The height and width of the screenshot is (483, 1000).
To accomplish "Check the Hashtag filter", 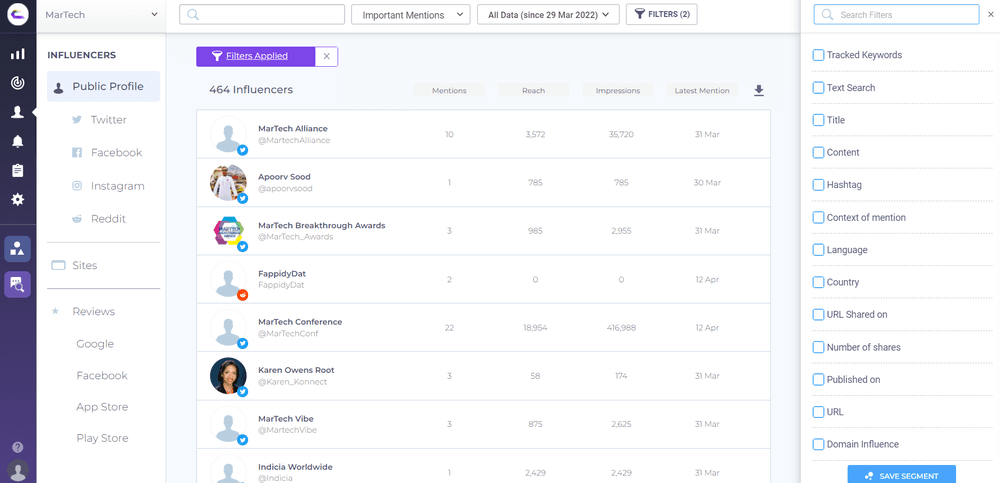I will tap(818, 185).
